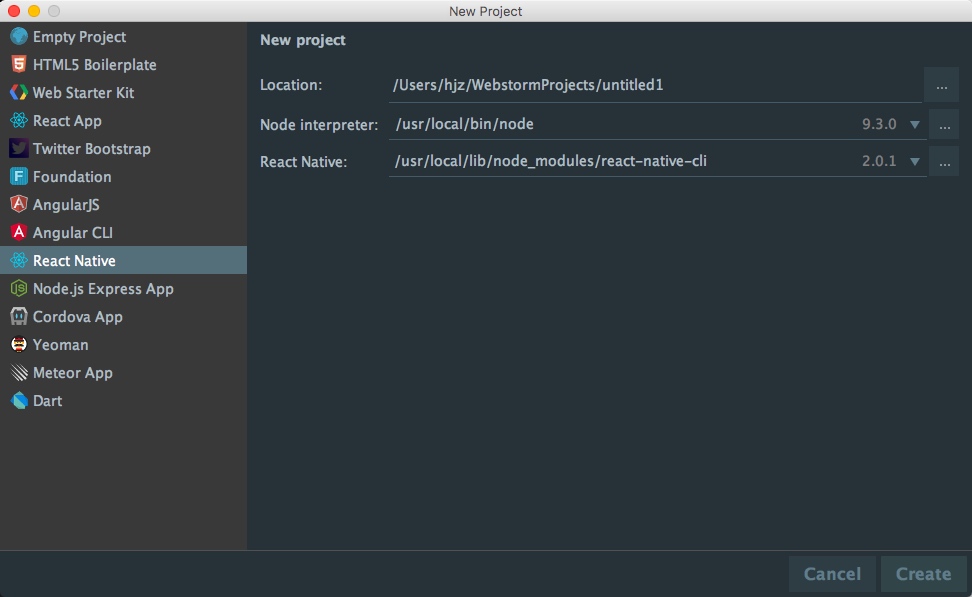Choose the Foundation F icon
972x597 pixels.
(19, 177)
